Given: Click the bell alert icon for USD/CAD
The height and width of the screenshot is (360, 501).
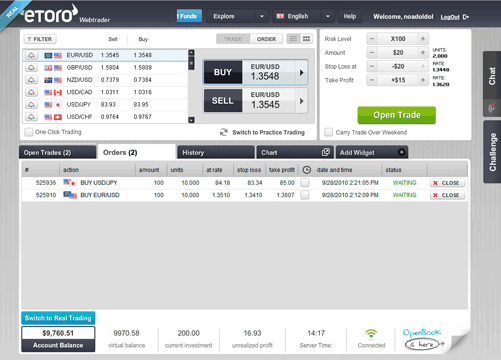Looking at the screenshot, I should click(31, 92).
